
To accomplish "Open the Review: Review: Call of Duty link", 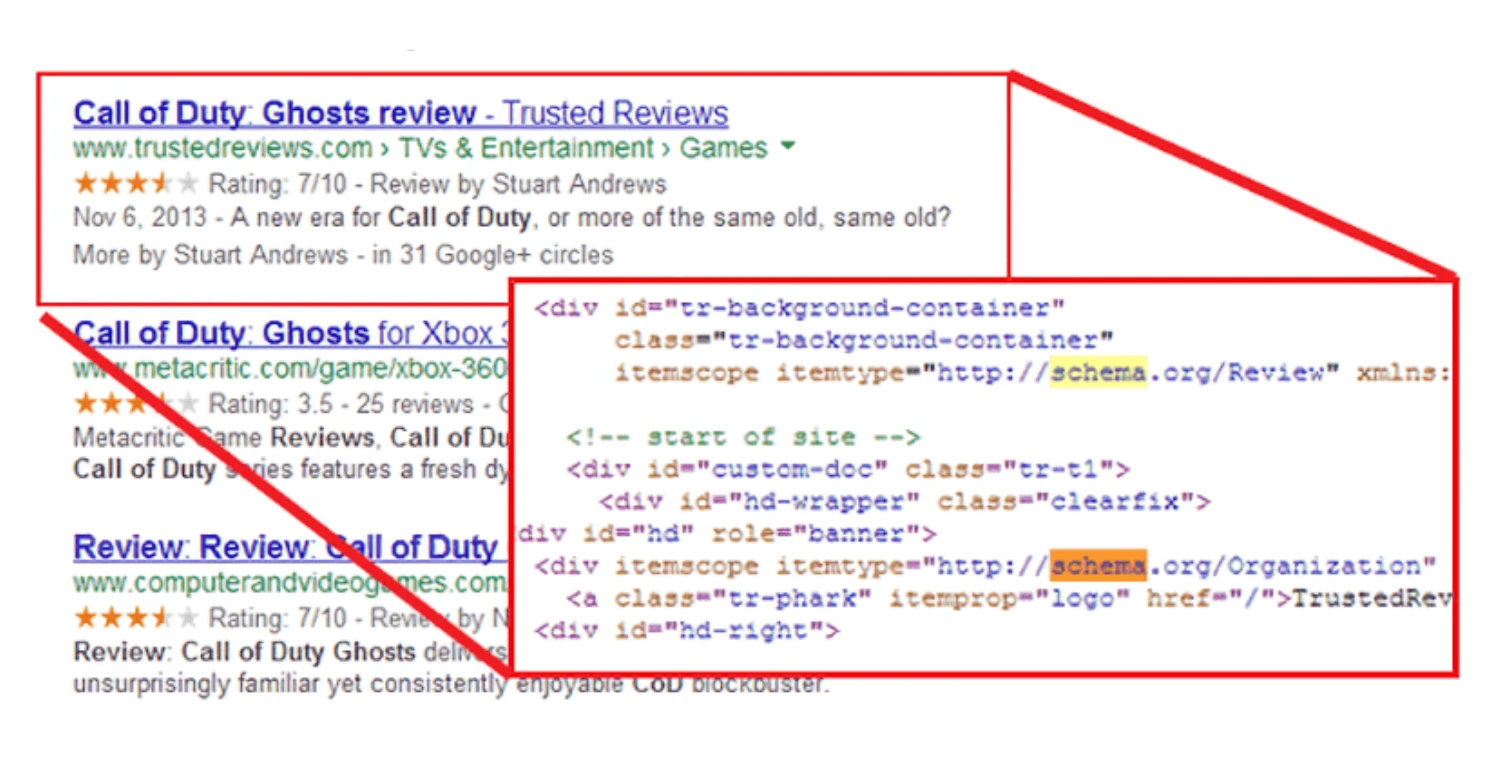I will pyautogui.click(x=285, y=548).
